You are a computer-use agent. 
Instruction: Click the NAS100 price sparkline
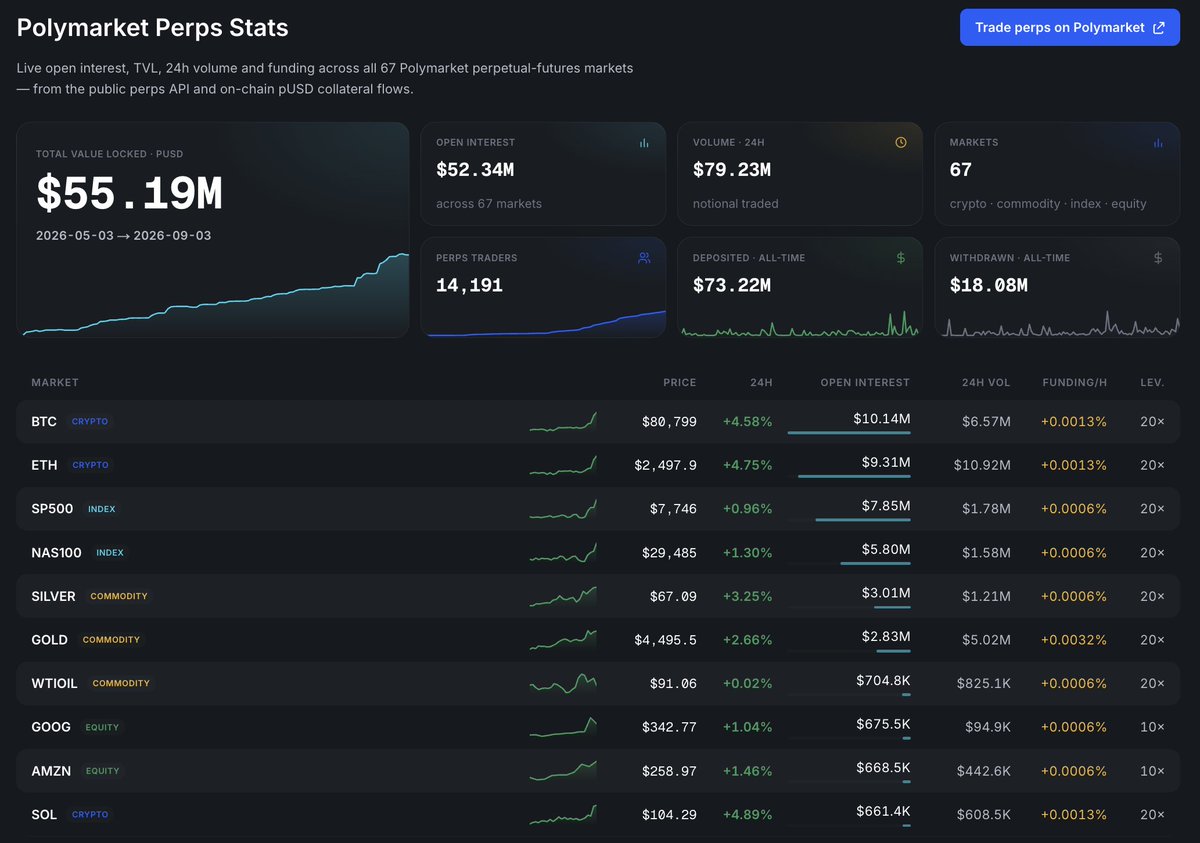(x=563, y=553)
